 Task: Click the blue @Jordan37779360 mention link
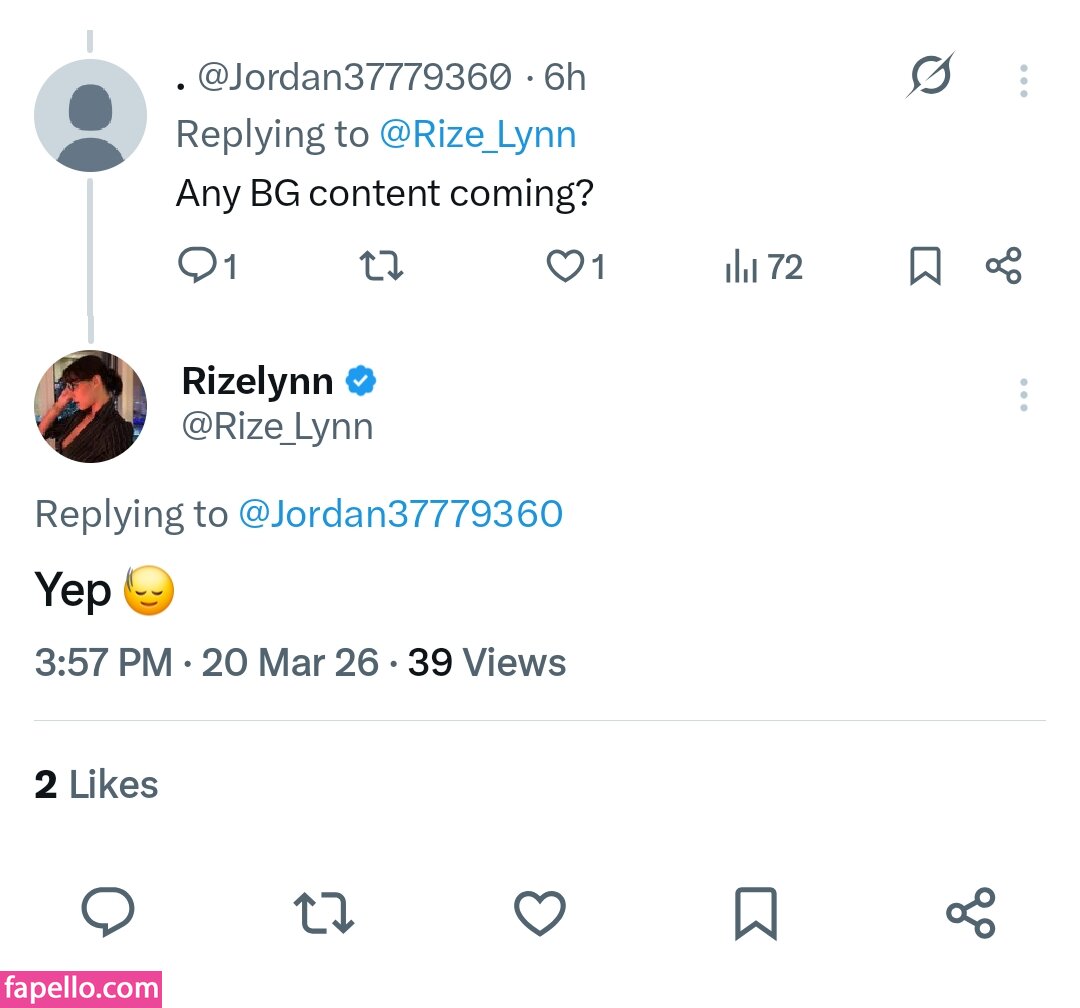click(x=400, y=514)
